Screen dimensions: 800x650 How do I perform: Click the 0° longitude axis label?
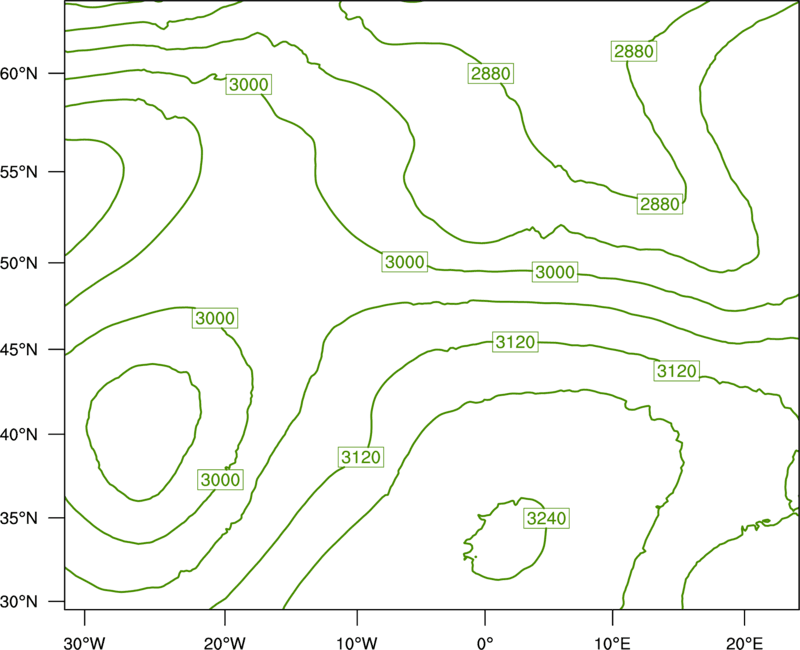tap(485, 643)
